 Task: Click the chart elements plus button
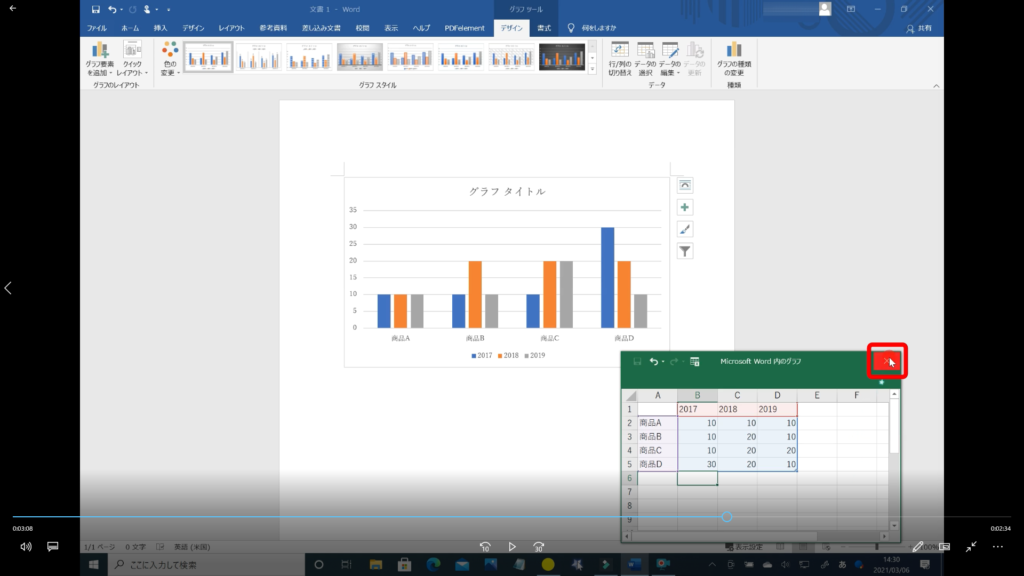click(x=685, y=207)
